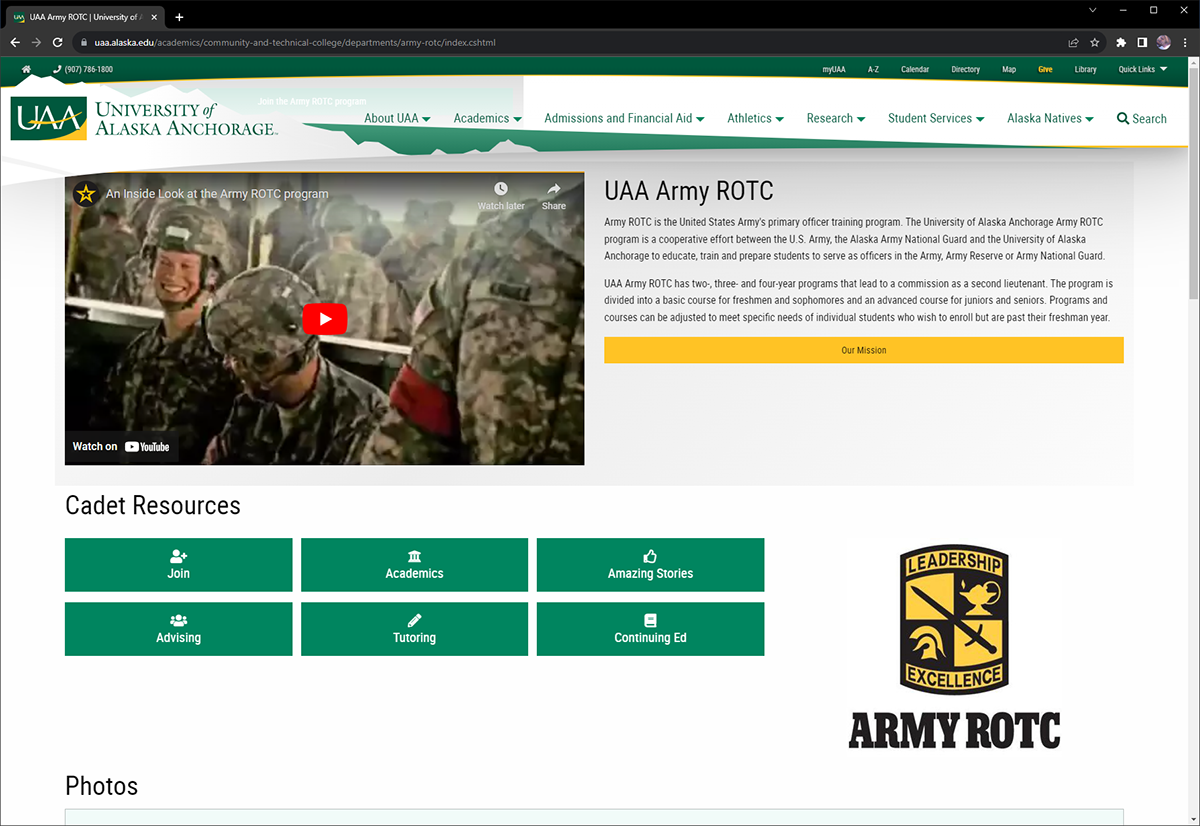Open a new tab with plus button
Image resolution: width=1200 pixels, height=826 pixels.
tap(179, 17)
